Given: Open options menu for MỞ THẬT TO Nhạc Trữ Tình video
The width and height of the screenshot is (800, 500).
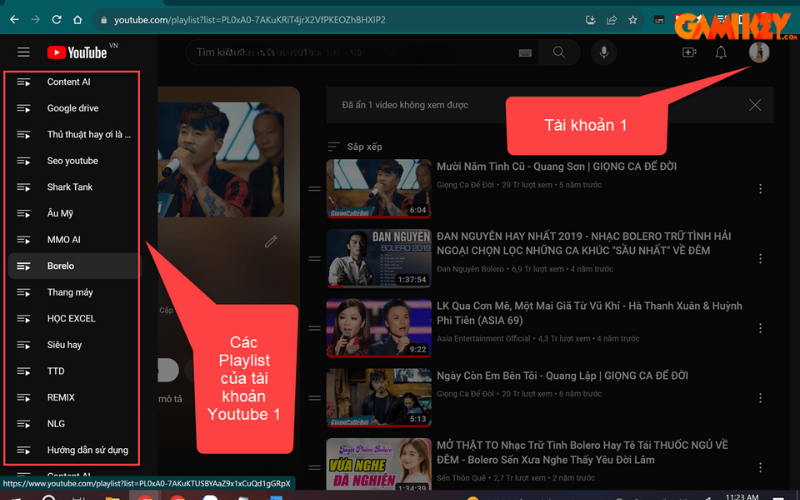Looking at the screenshot, I should [760, 467].
